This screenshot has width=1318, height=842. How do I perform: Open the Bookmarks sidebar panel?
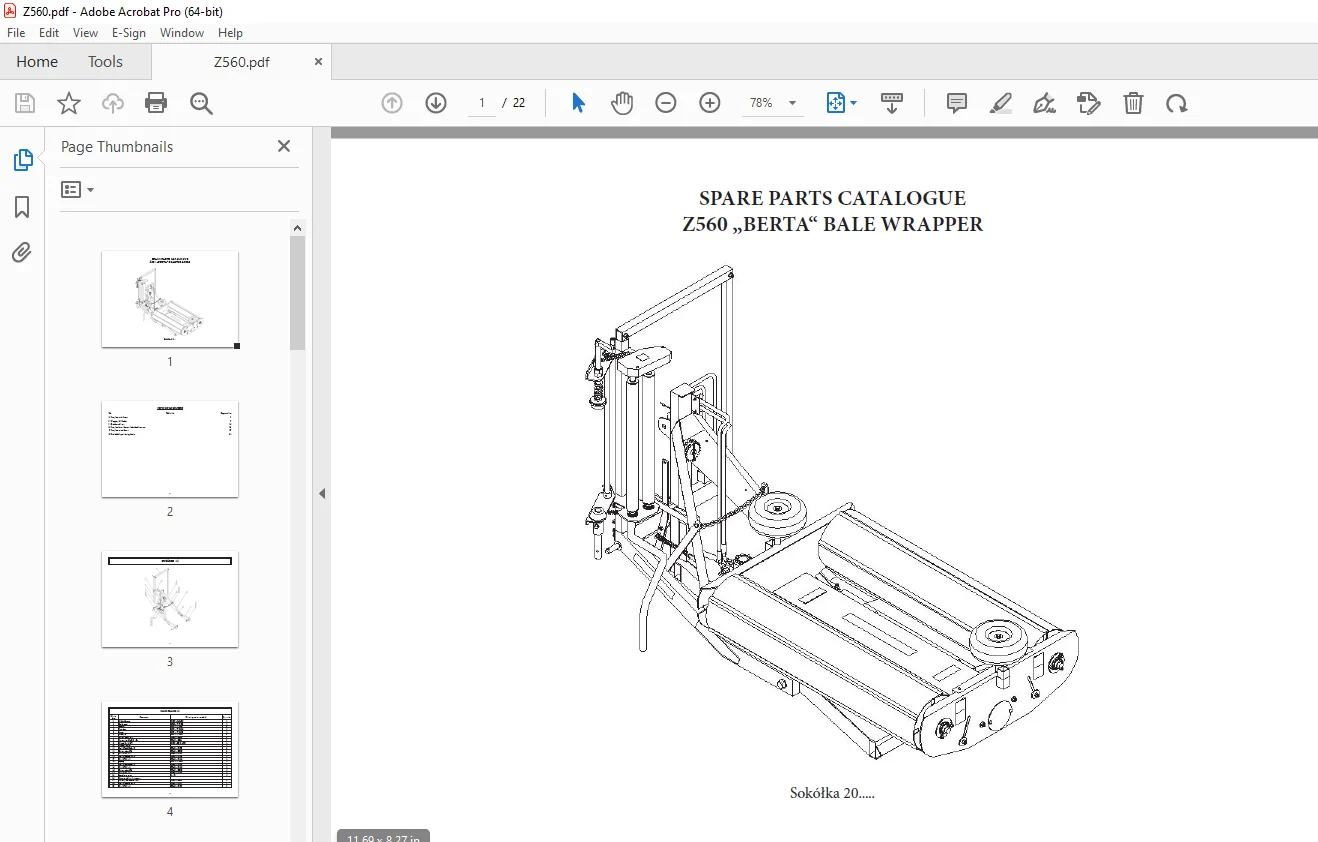(22, 207)
